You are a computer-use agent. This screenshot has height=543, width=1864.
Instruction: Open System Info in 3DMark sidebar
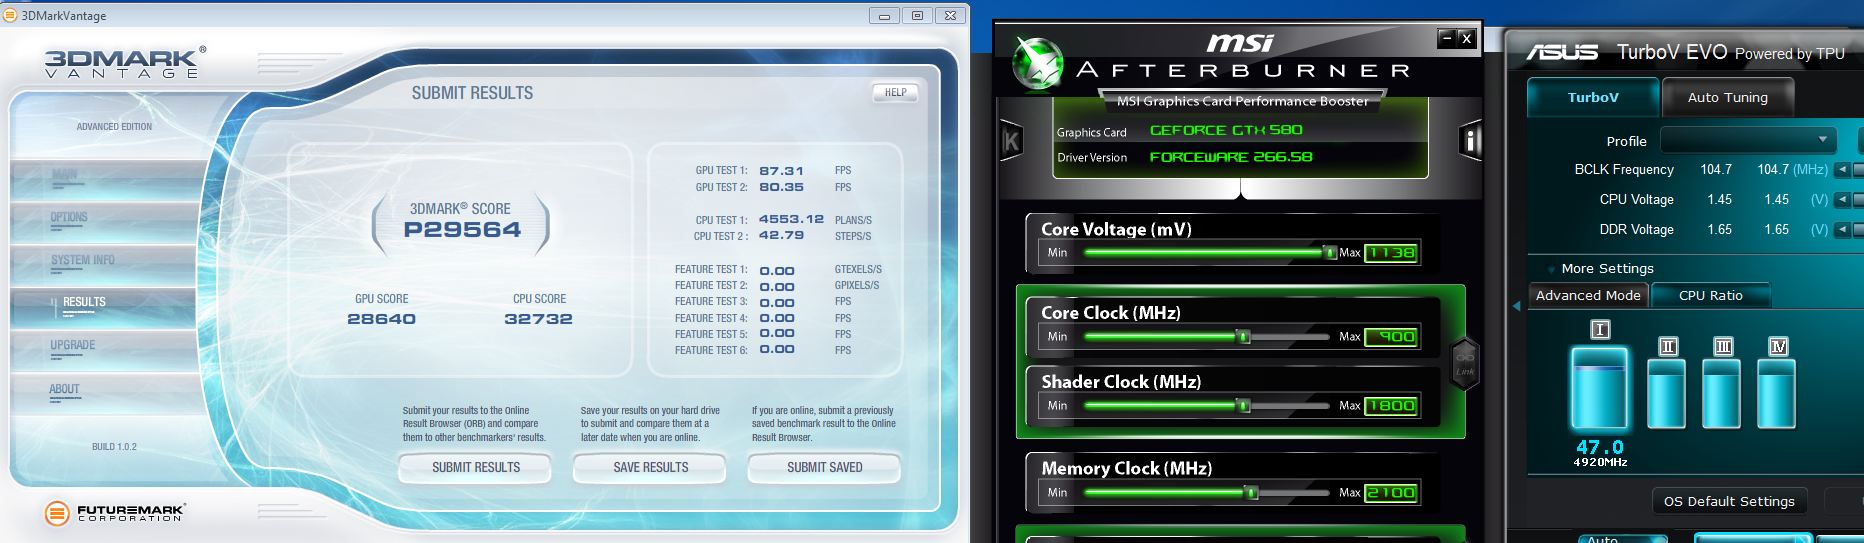coord(103,265)
